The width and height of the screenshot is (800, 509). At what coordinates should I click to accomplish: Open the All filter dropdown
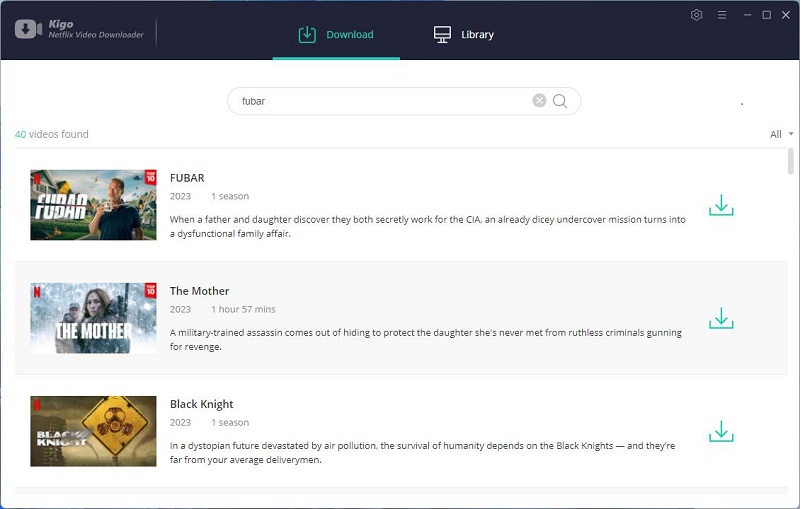click(781, 134)
